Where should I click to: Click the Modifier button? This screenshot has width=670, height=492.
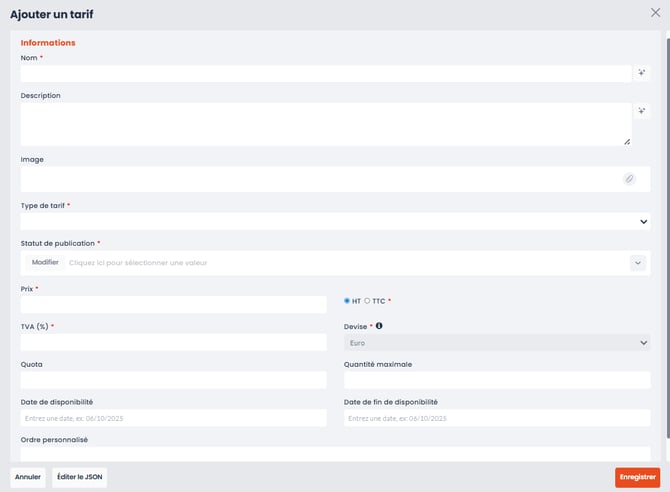45,262
